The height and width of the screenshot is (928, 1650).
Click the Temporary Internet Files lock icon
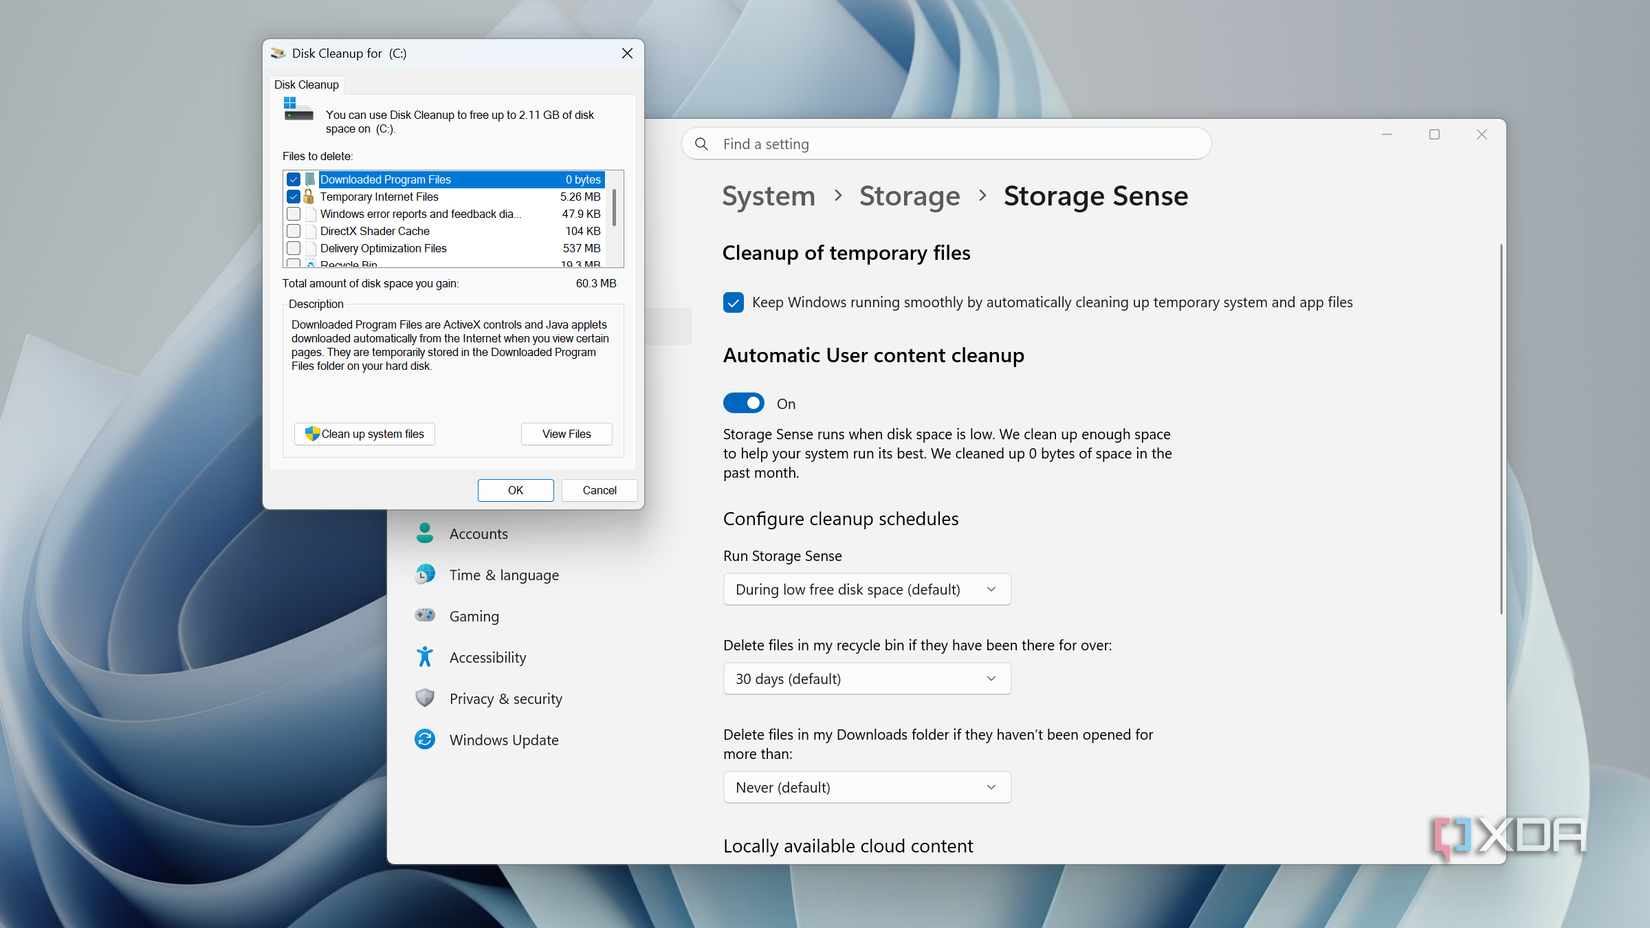[x=310, y=197]
